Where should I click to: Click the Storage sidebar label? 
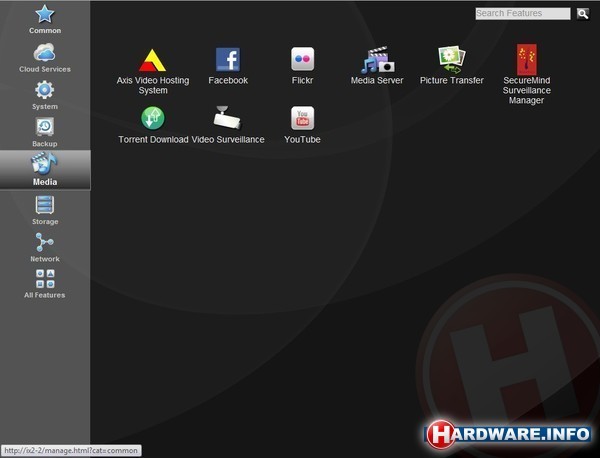[45, 222]
